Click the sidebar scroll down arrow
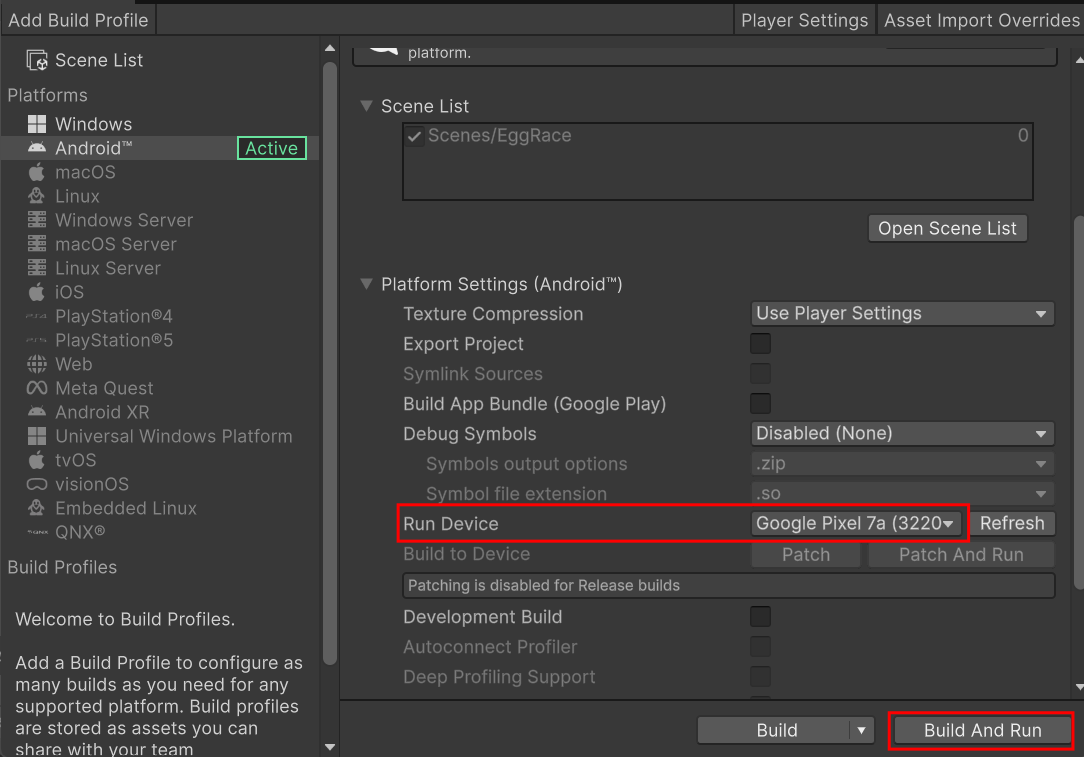1084x757 pixels. click(330, 747)
